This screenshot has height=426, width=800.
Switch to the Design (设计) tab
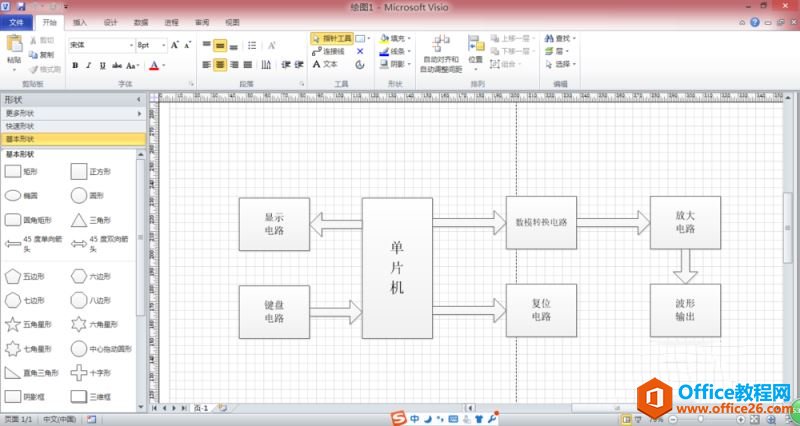click(x=110, y=21)
